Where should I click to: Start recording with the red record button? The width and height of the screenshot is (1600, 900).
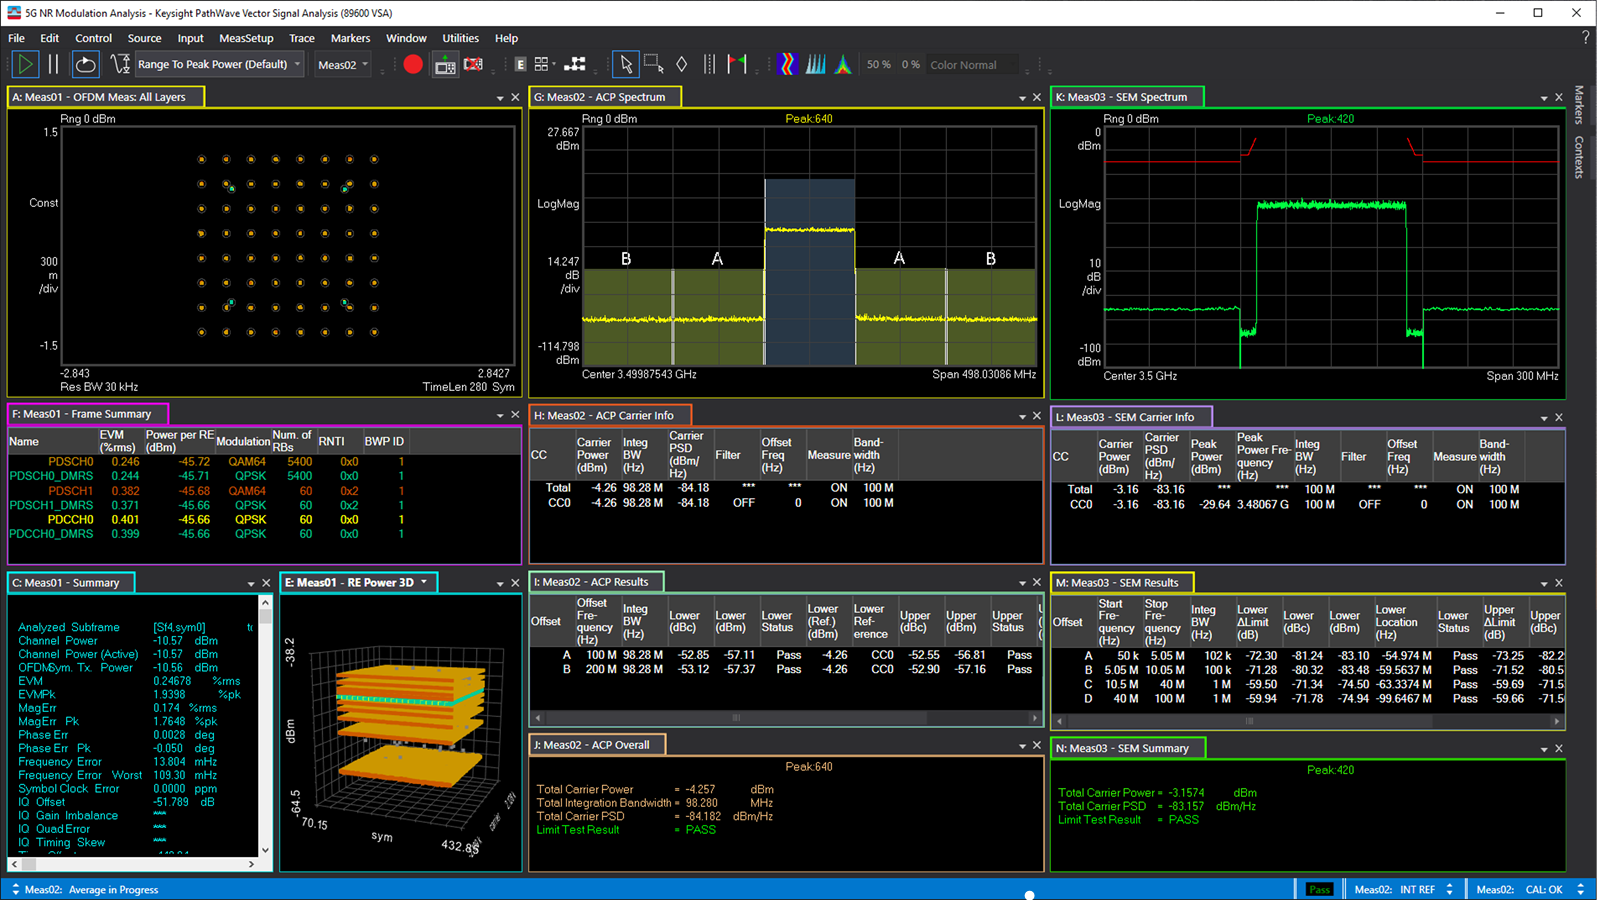[413, 64]
